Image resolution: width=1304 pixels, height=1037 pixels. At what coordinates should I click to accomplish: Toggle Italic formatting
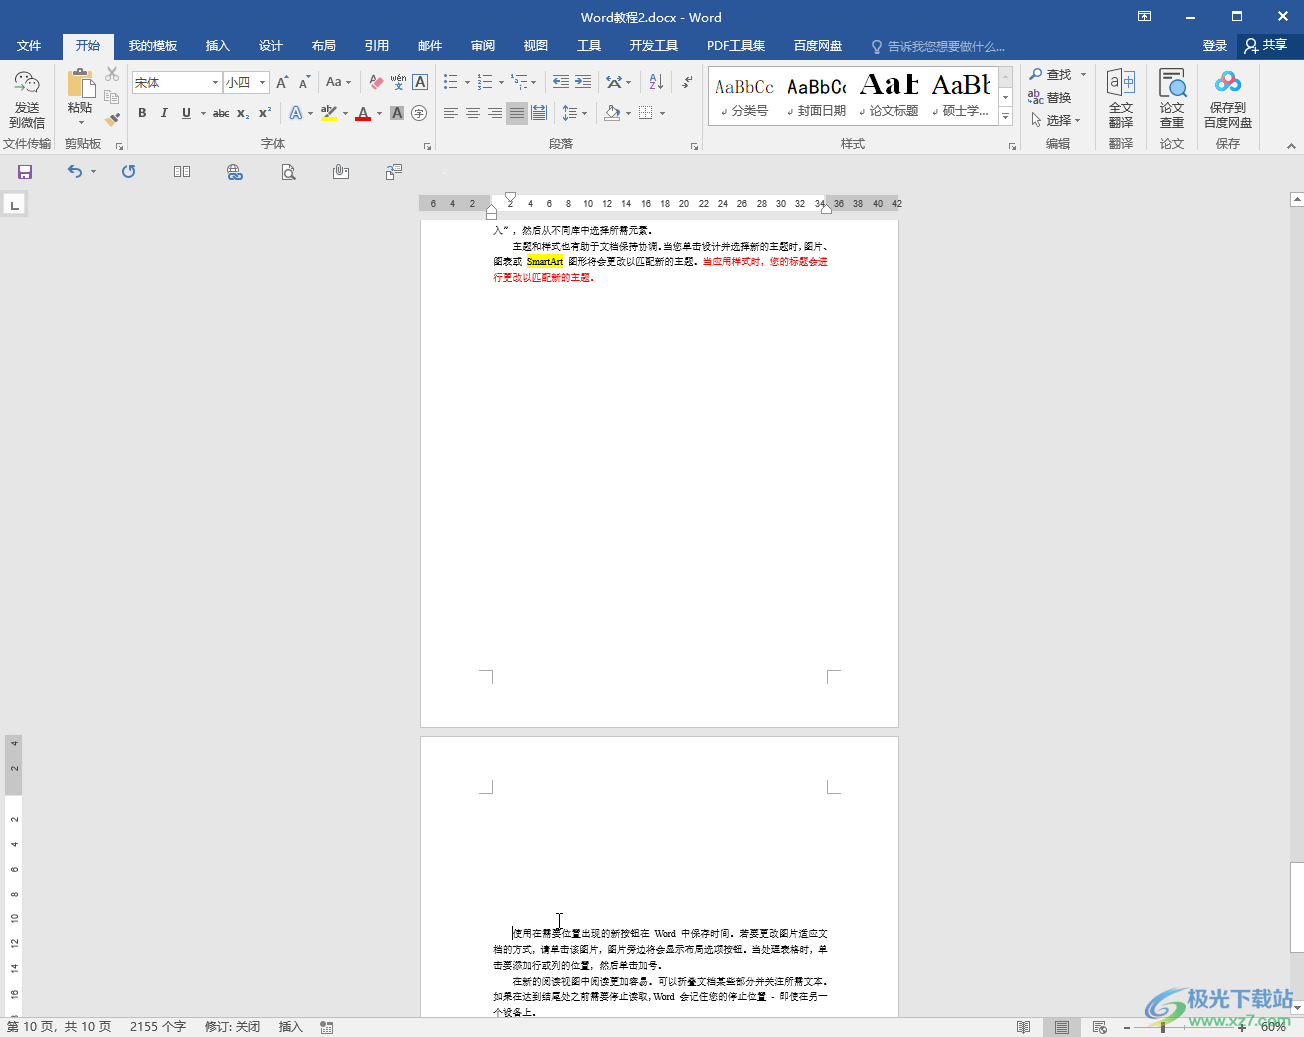(x=164, y=113)
